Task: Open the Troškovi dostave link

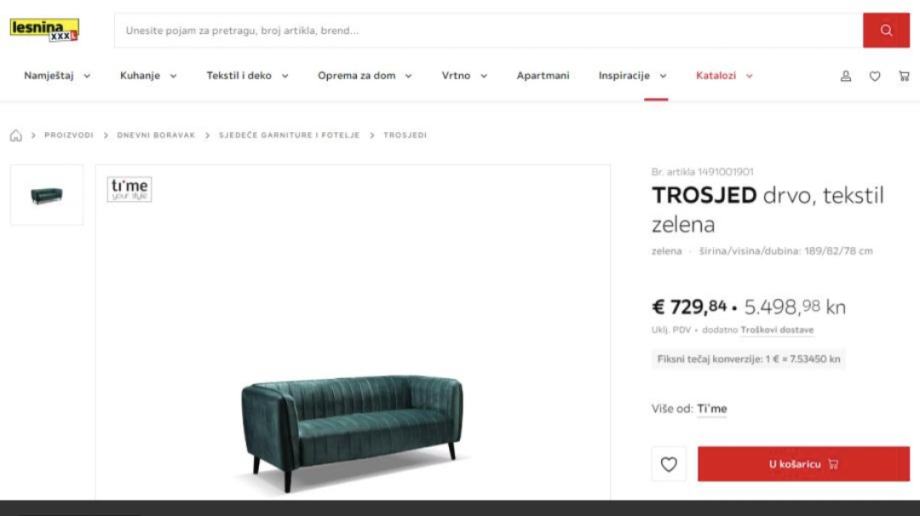Action: point(777,330)
